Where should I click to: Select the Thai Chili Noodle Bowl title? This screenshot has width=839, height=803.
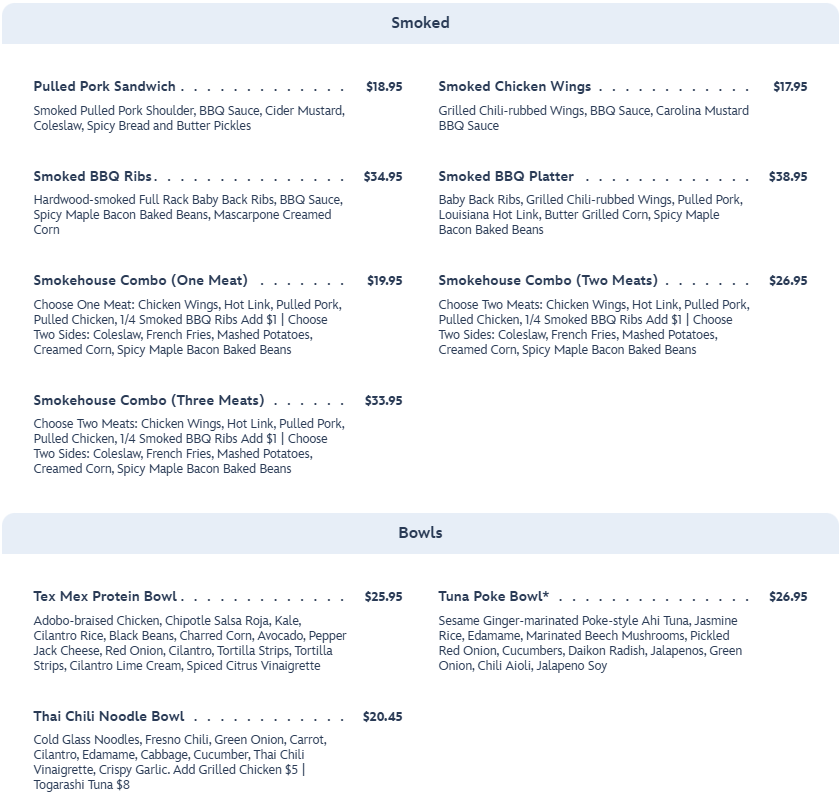[x=109, y=717]
